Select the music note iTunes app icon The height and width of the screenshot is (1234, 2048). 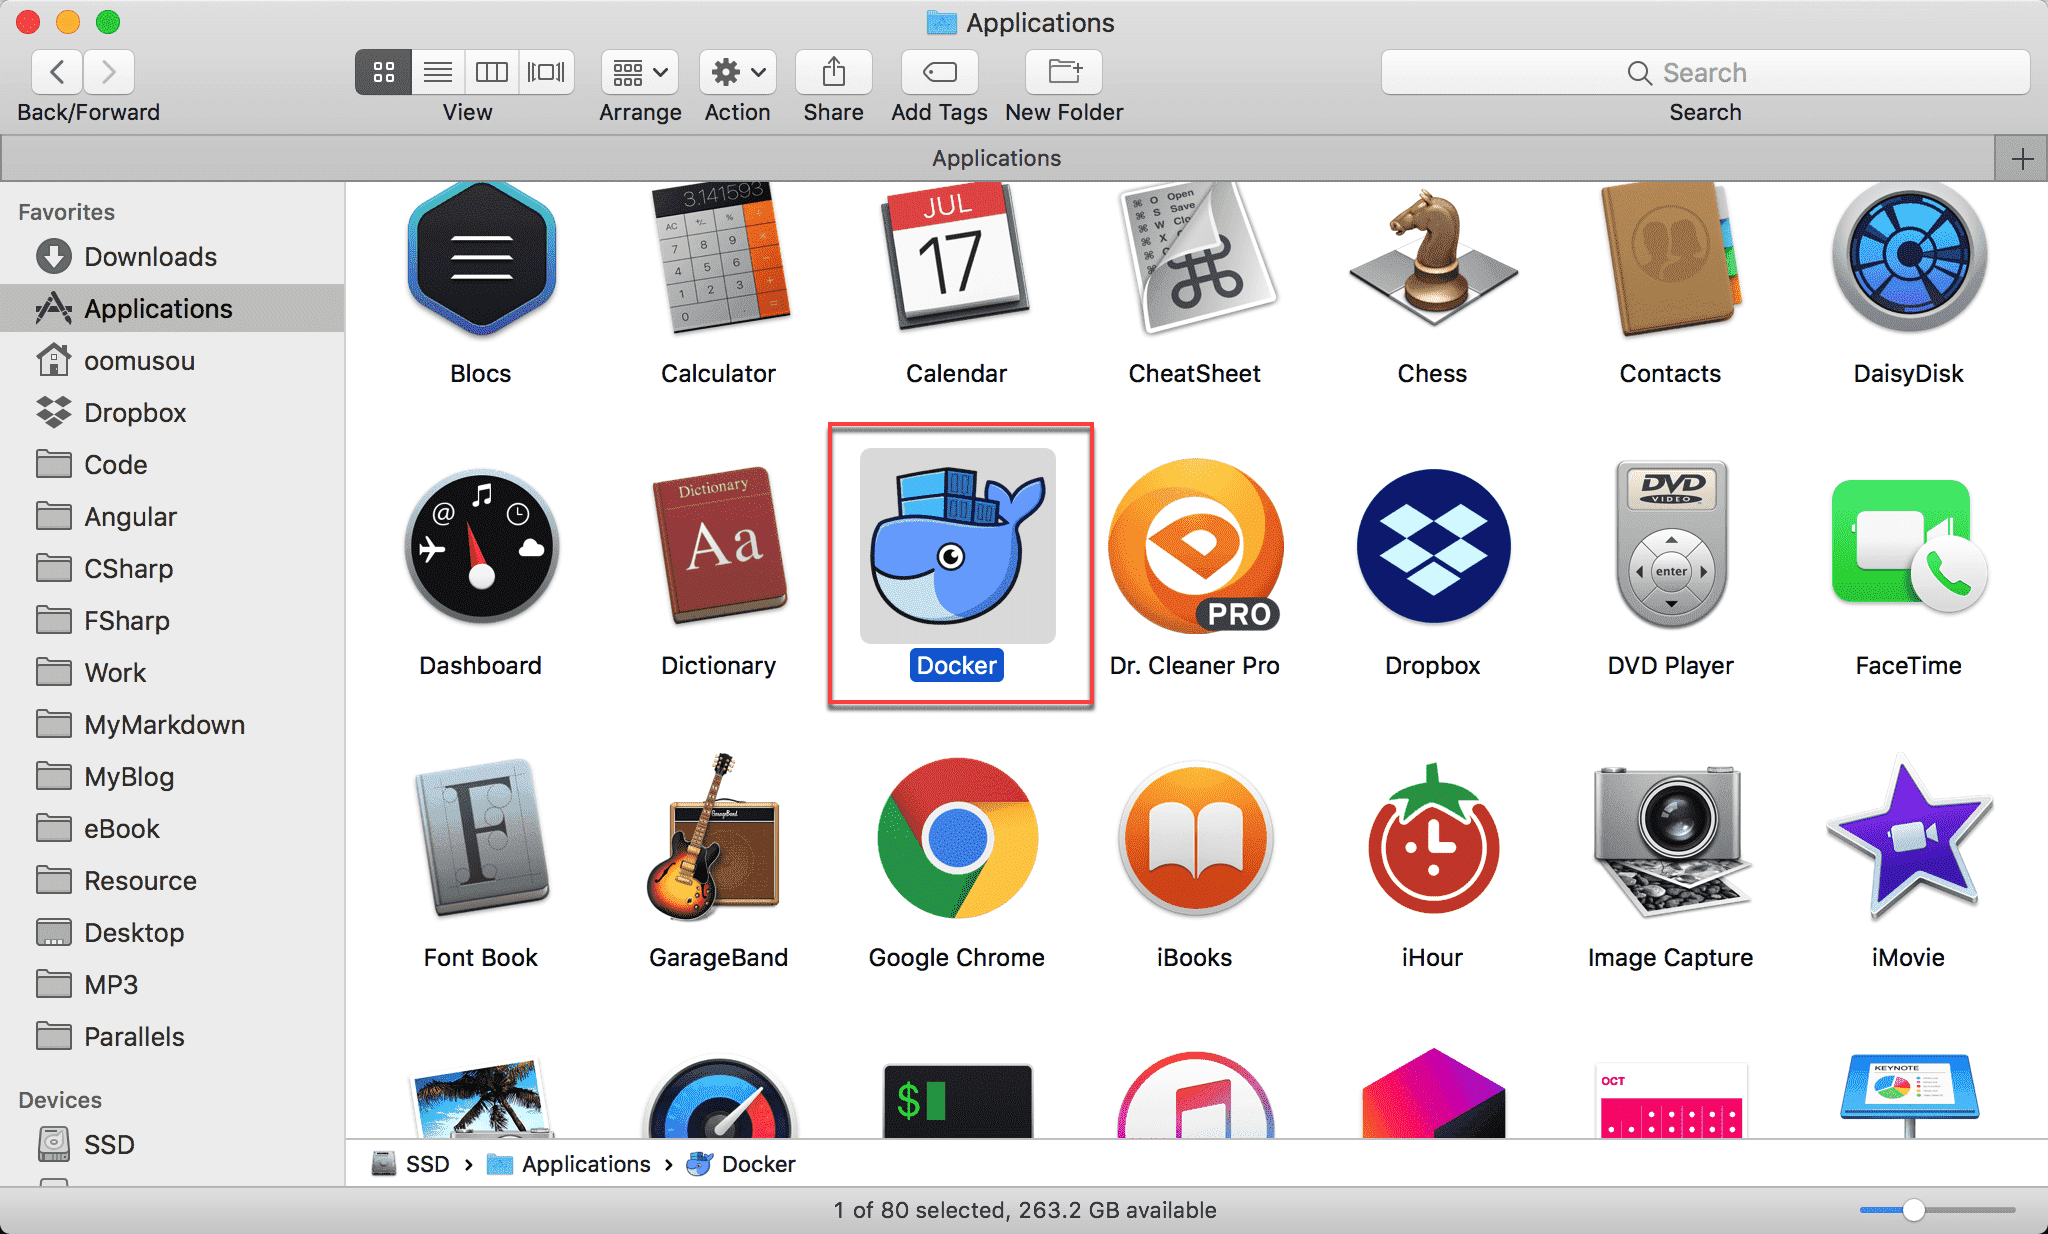pos(1195,1096)
